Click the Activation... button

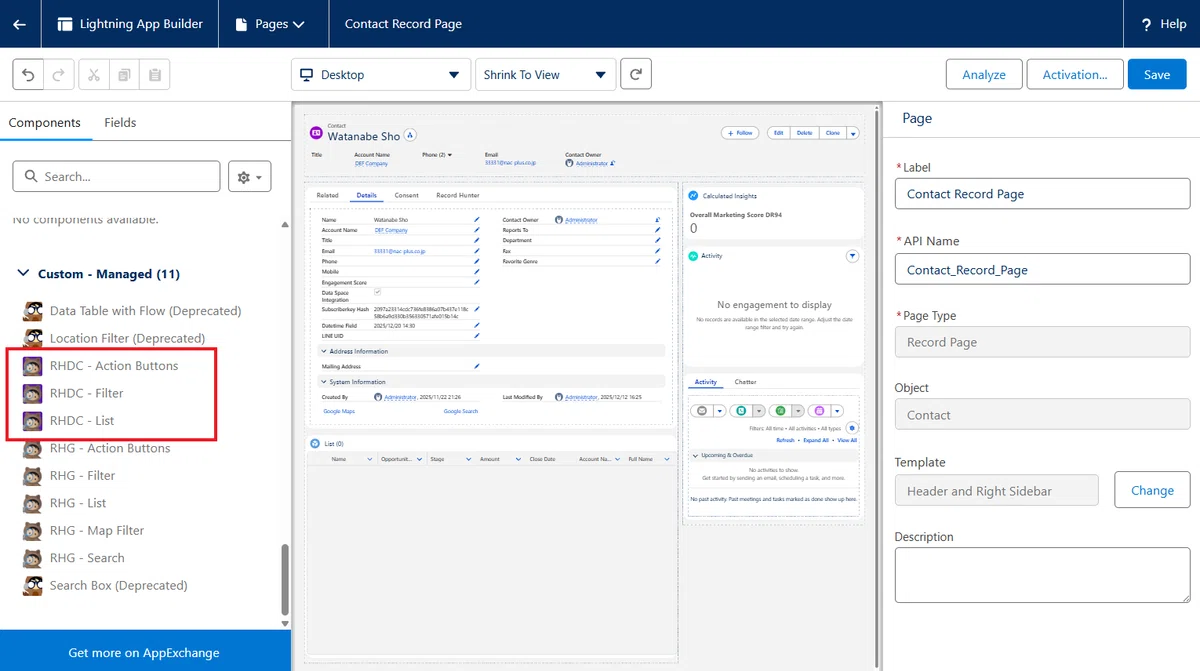pyautogui.click(x=1075, y=75)
